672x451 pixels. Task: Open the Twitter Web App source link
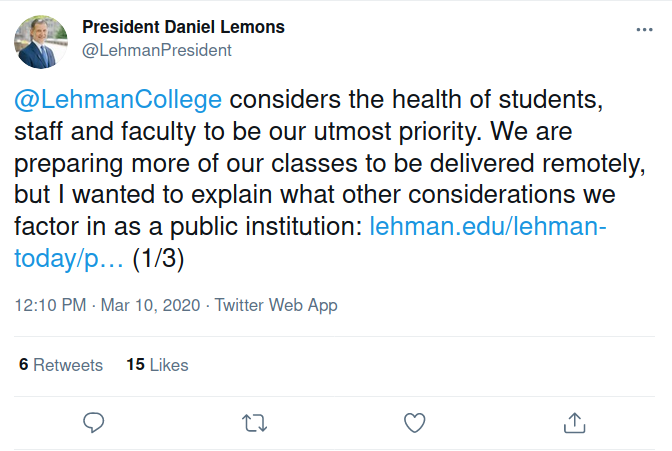(x=276, y=305)
